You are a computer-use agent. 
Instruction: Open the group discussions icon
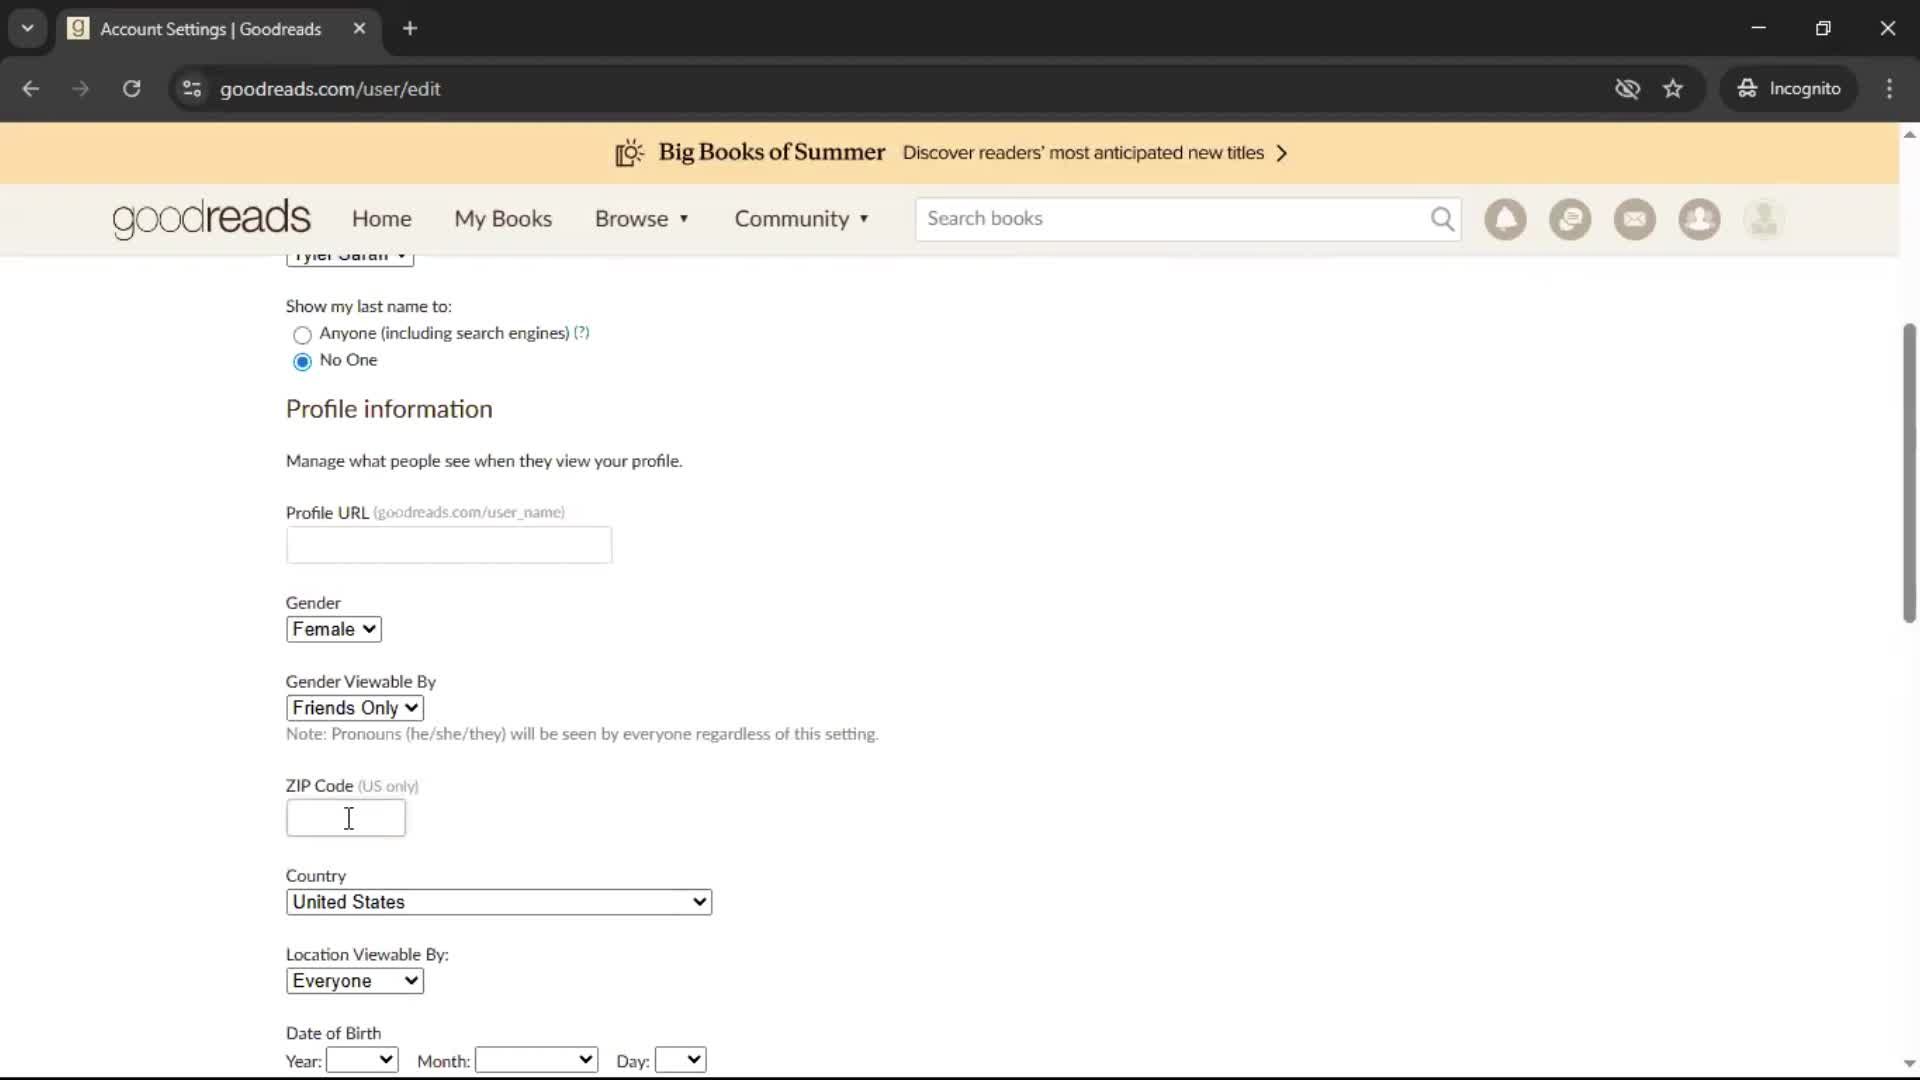tap(1570, 219)
